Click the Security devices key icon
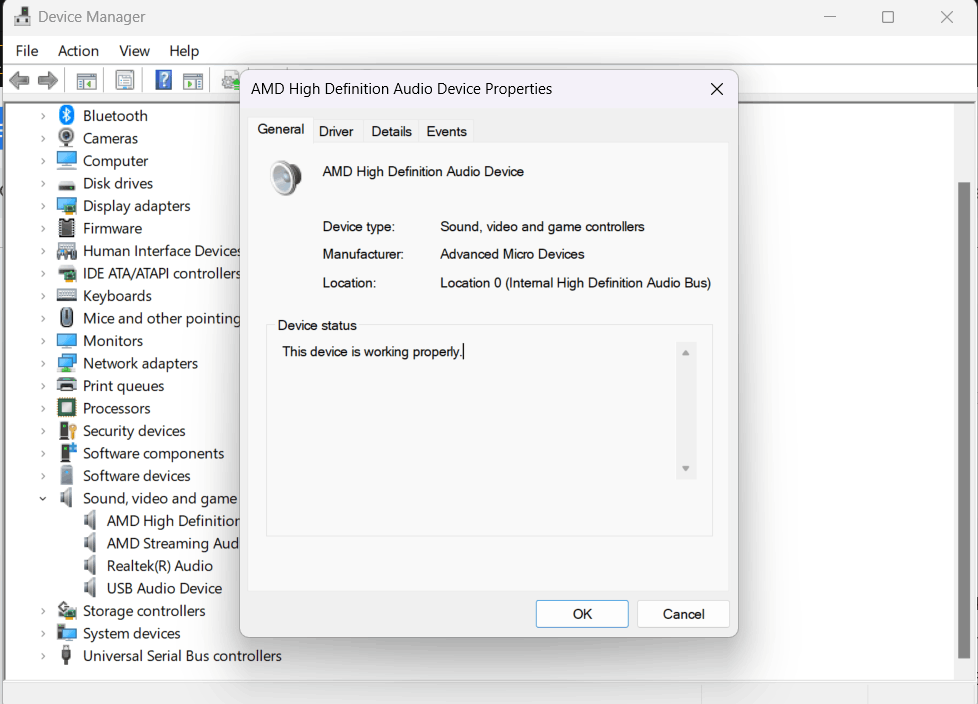The height and width of the screenshot is (704, 978). pos(67,430)
